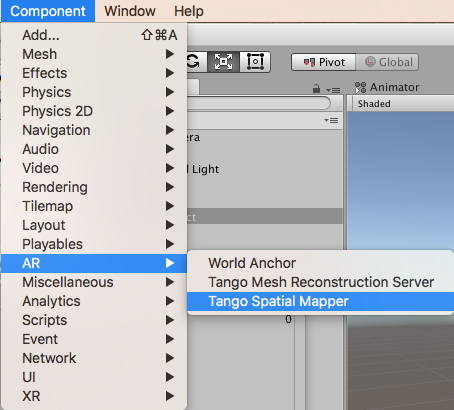Open the Mesh submenu
454x410 pixels.
(94, 54)
